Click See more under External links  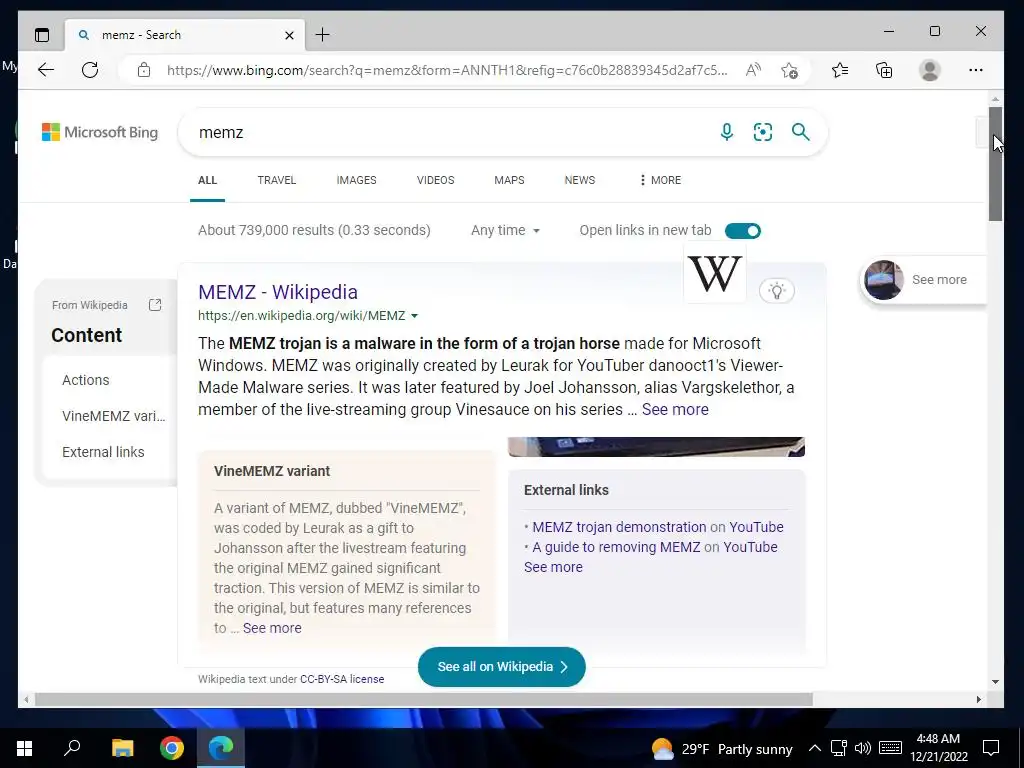(552, 568)
